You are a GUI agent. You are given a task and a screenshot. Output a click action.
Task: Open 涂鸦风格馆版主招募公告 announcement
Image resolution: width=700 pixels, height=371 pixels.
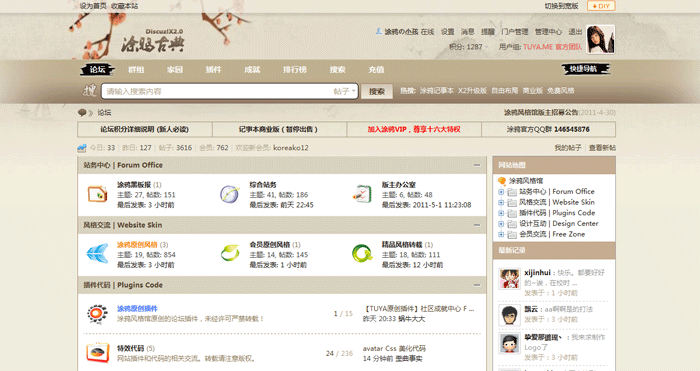click(541, 113)
